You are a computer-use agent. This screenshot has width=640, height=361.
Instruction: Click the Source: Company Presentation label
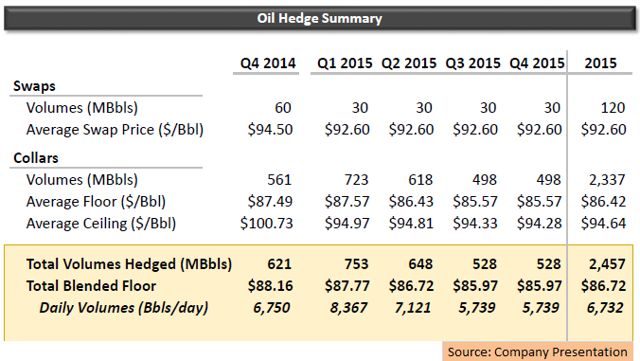click(538, 352)
